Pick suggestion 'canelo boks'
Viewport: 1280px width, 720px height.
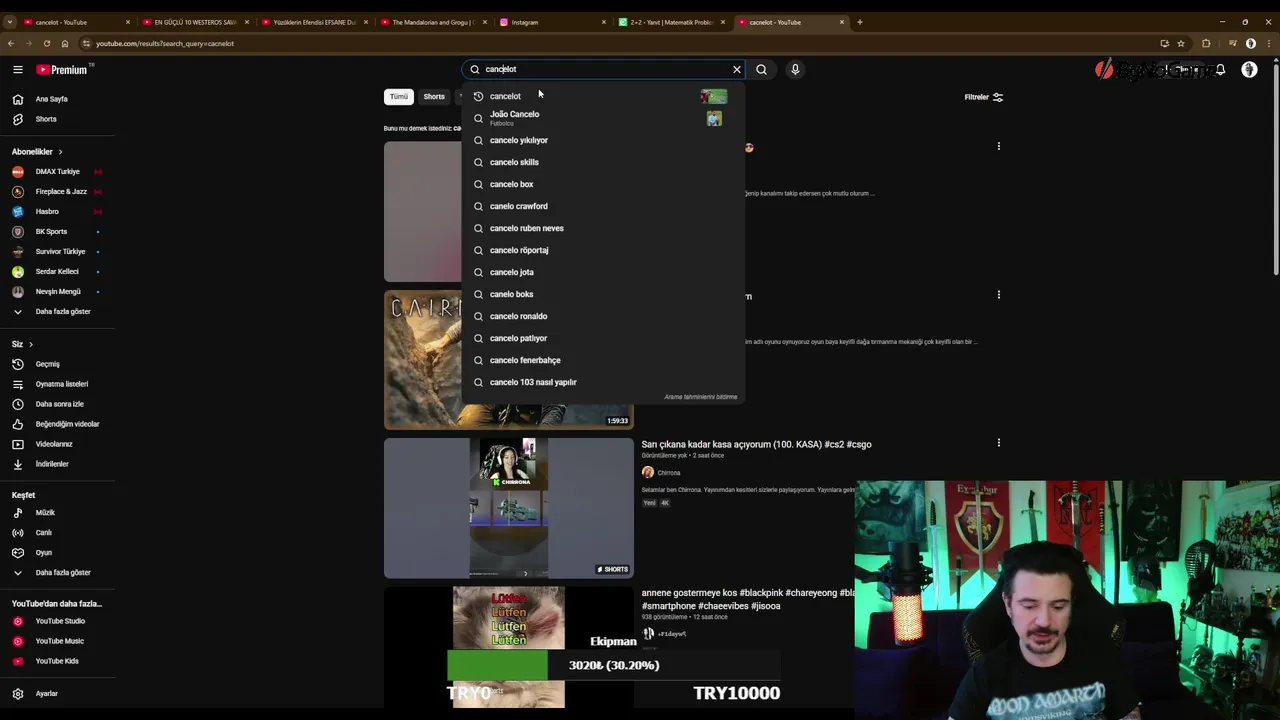tap(604, 294)
